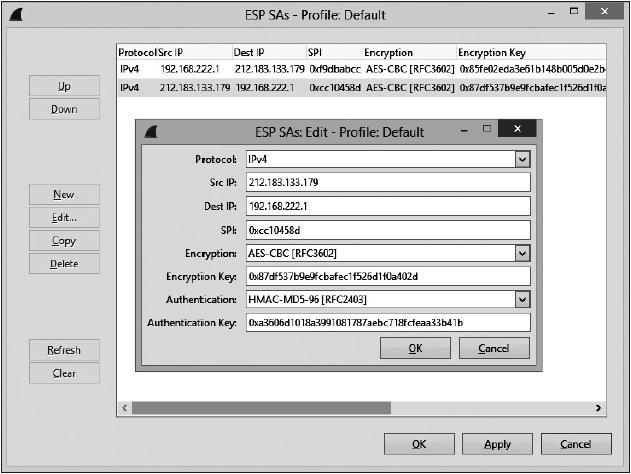
Task: Create a new SA with New button
Action: click(64, 195)
